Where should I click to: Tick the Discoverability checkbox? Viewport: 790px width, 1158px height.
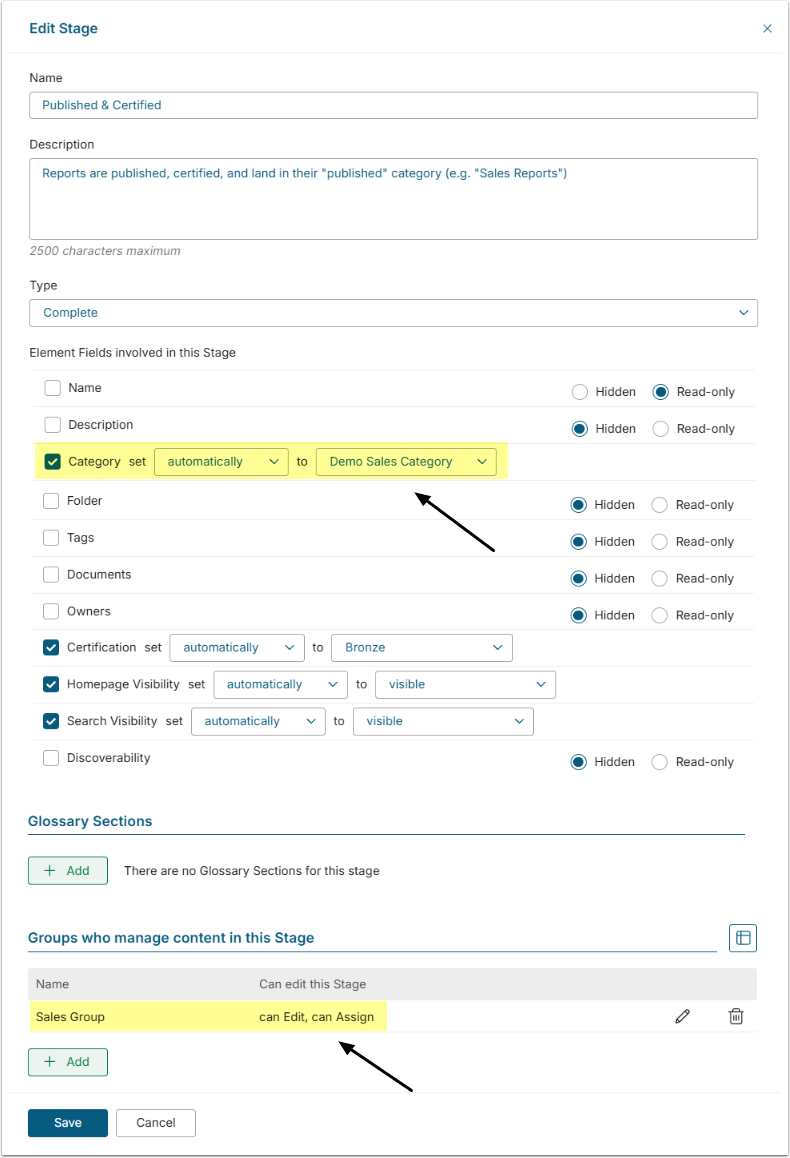pyautogui.click(x=52, y=758)
